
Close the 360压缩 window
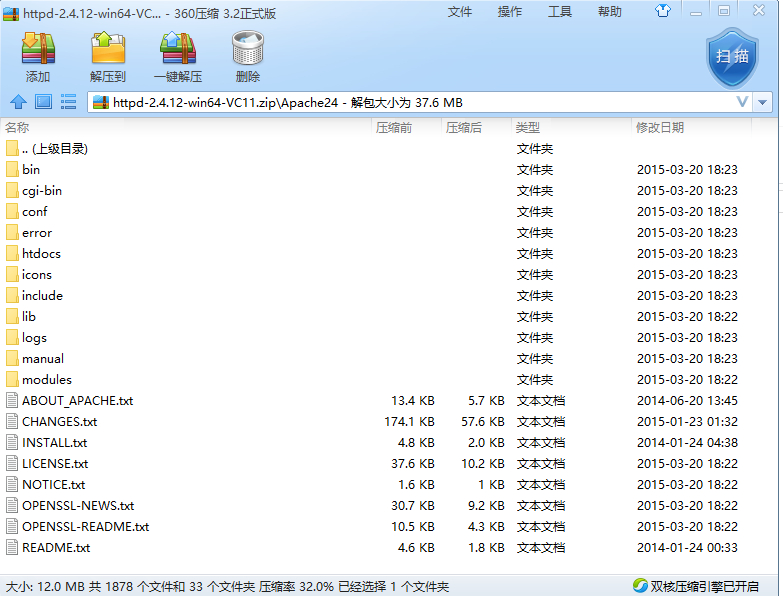pyautogui.click(x=759, y=10)
